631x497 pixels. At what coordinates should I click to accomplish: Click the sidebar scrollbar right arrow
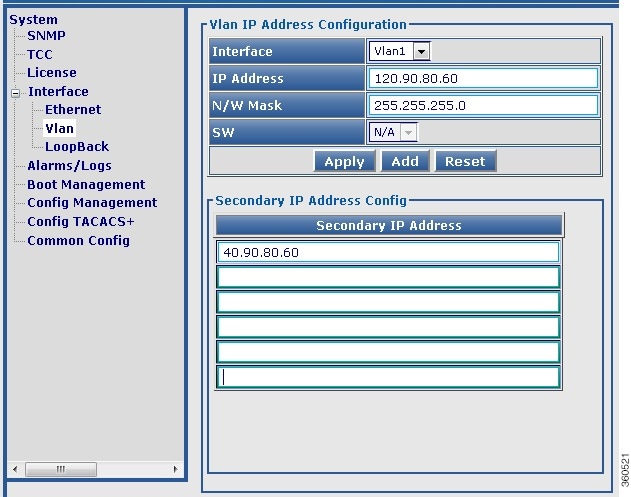coord(175,469)
